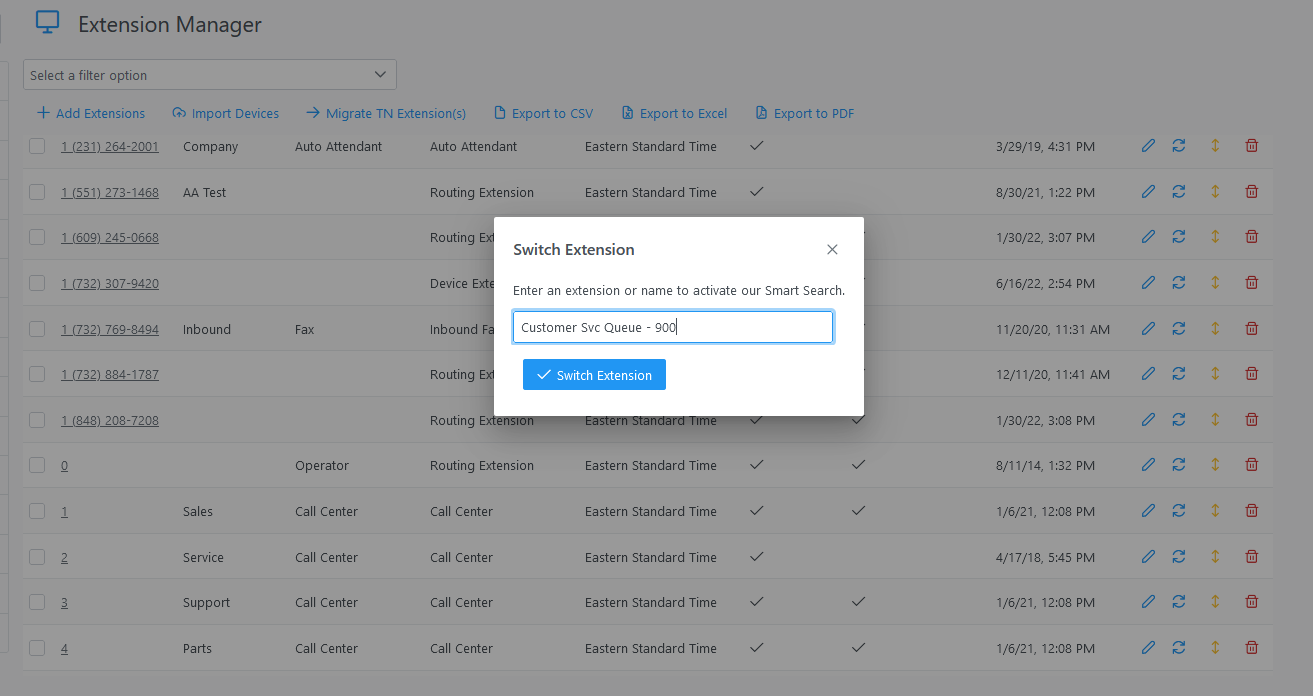Click the Extension Manager monitor icon
This screenshot has height=696, width=1313.
point(47,22)
